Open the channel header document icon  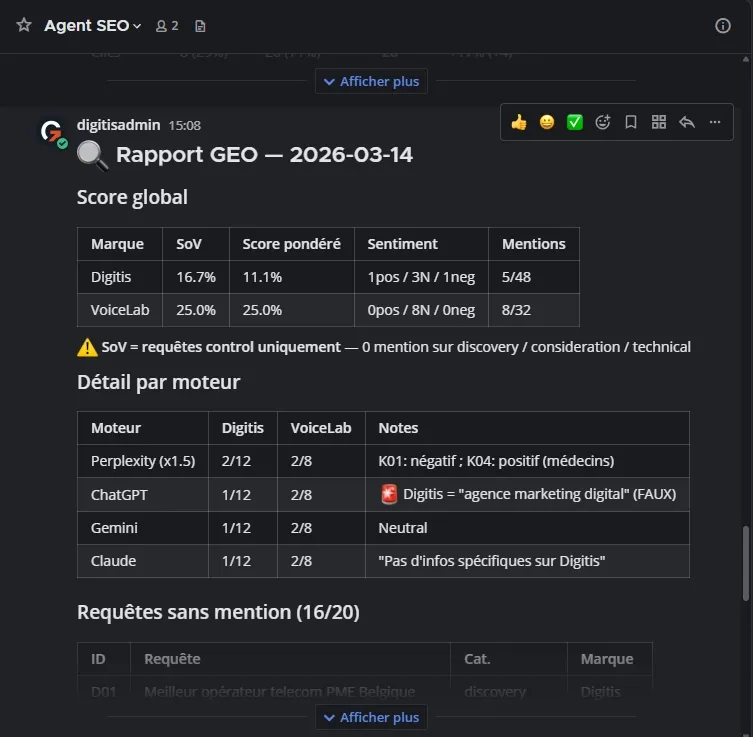(200, 26)
